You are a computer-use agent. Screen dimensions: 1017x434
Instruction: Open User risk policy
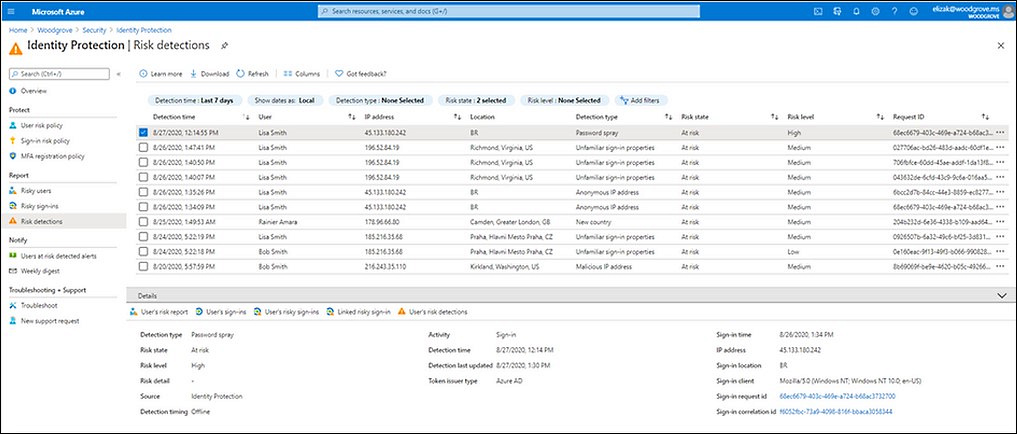[x=42, y=125]
